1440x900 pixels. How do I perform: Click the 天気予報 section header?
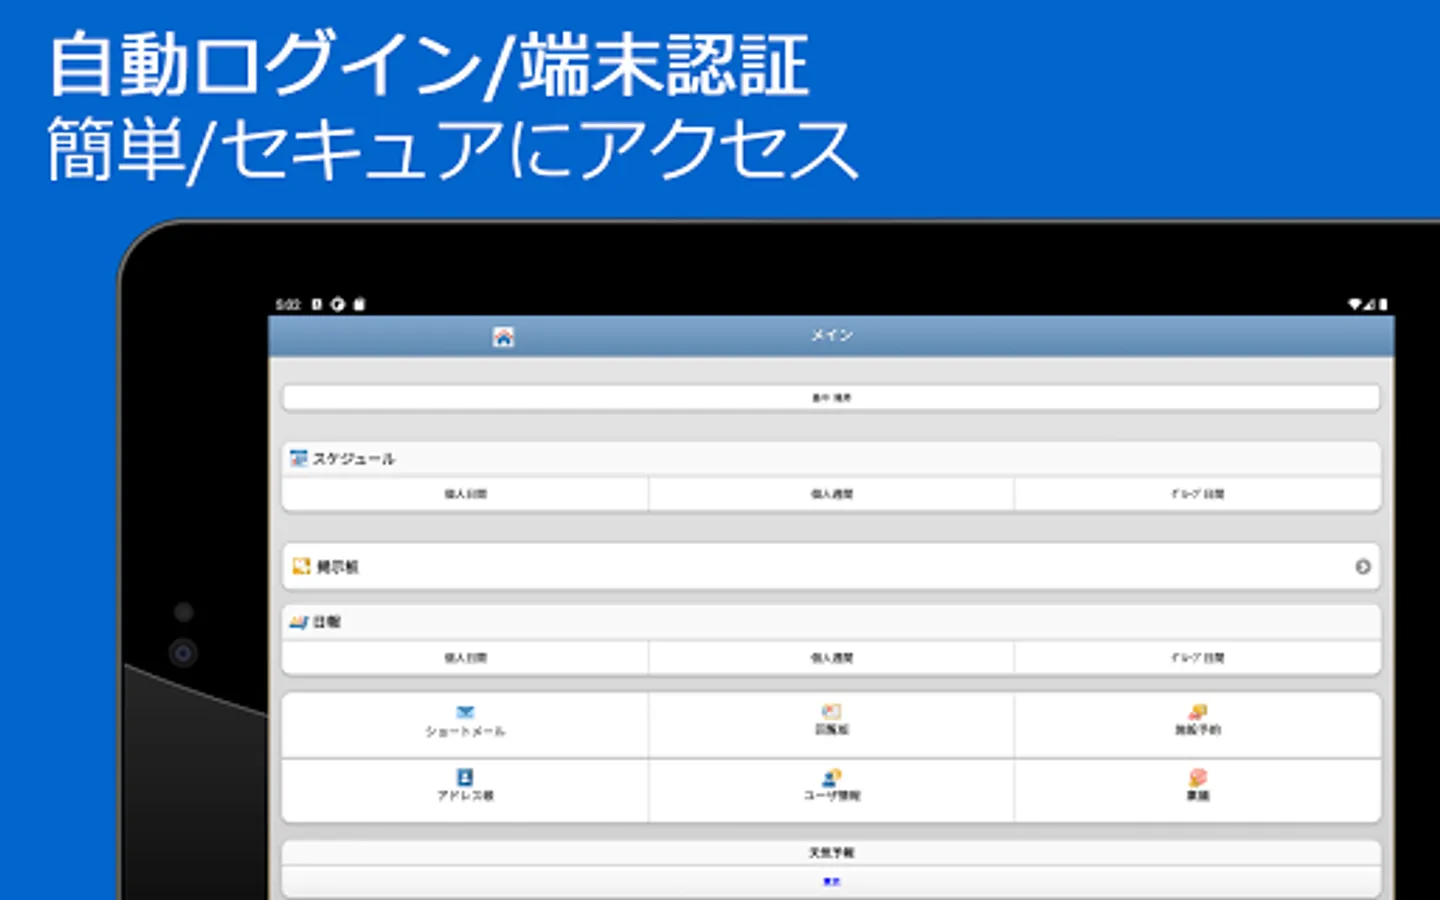point(831,853)
